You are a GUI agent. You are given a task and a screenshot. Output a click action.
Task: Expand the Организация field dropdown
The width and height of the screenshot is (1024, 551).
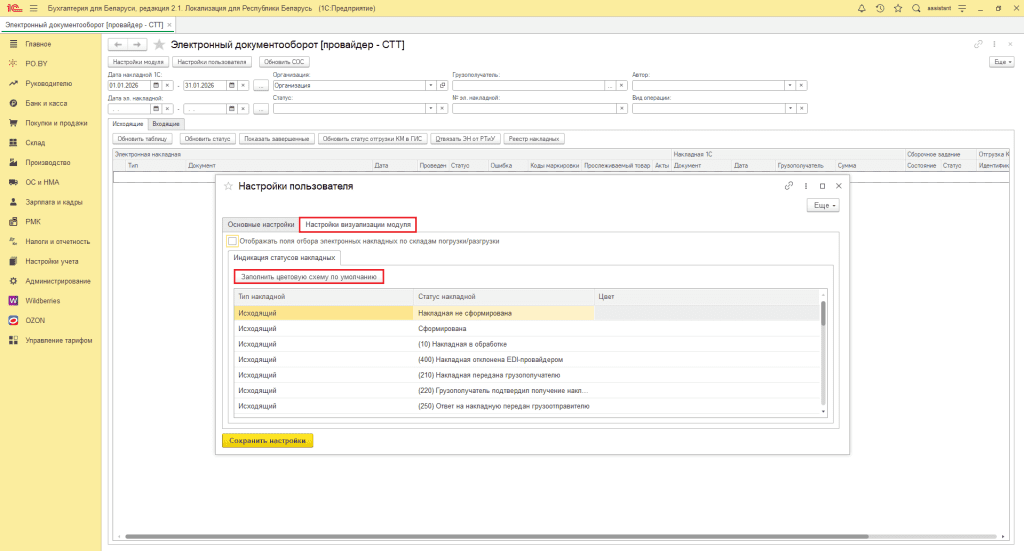point(430,86)
